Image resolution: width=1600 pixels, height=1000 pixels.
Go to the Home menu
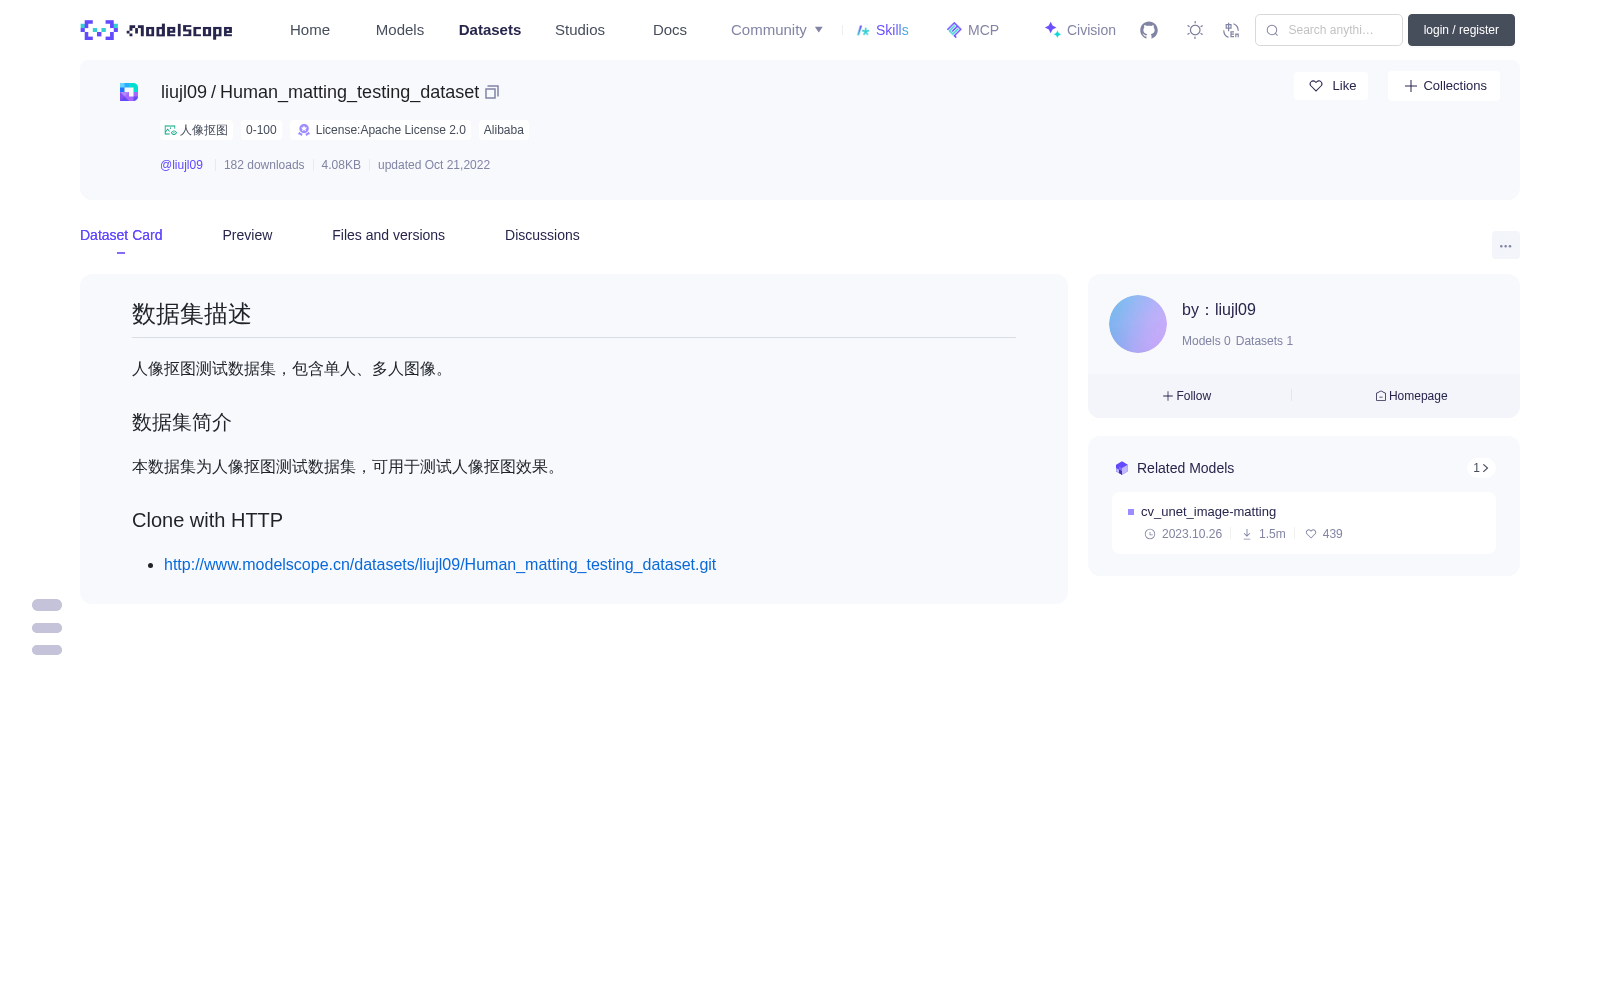coord(310,30)
